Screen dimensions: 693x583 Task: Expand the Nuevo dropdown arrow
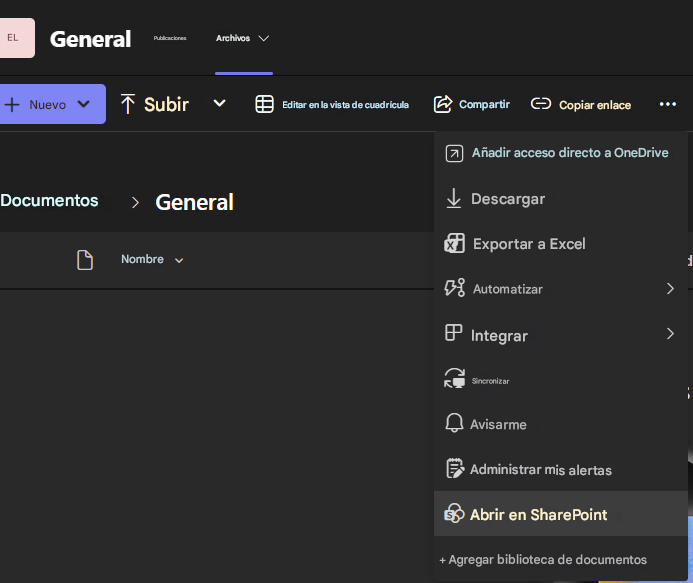[x=84, y=104]
